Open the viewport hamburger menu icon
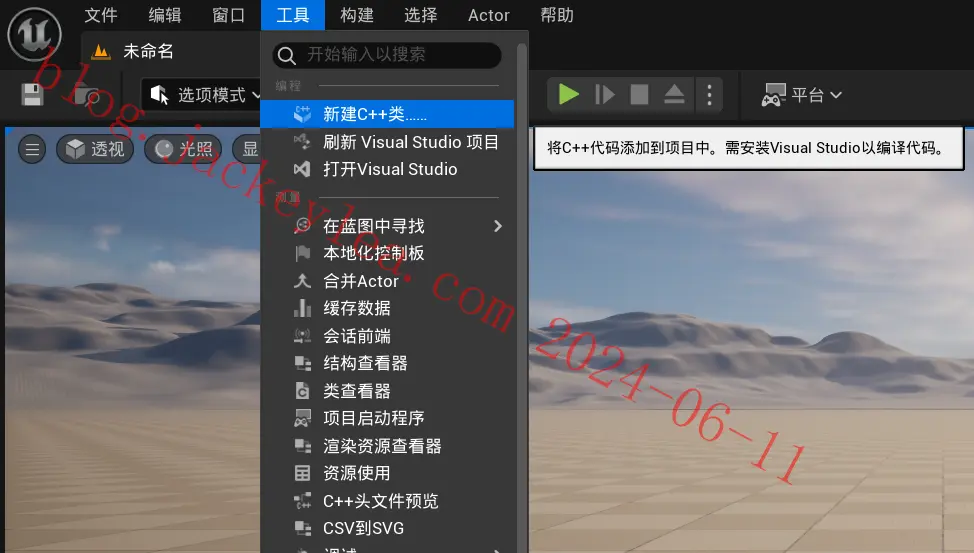Viewport: 974px width, 553px height. (32, 149)
